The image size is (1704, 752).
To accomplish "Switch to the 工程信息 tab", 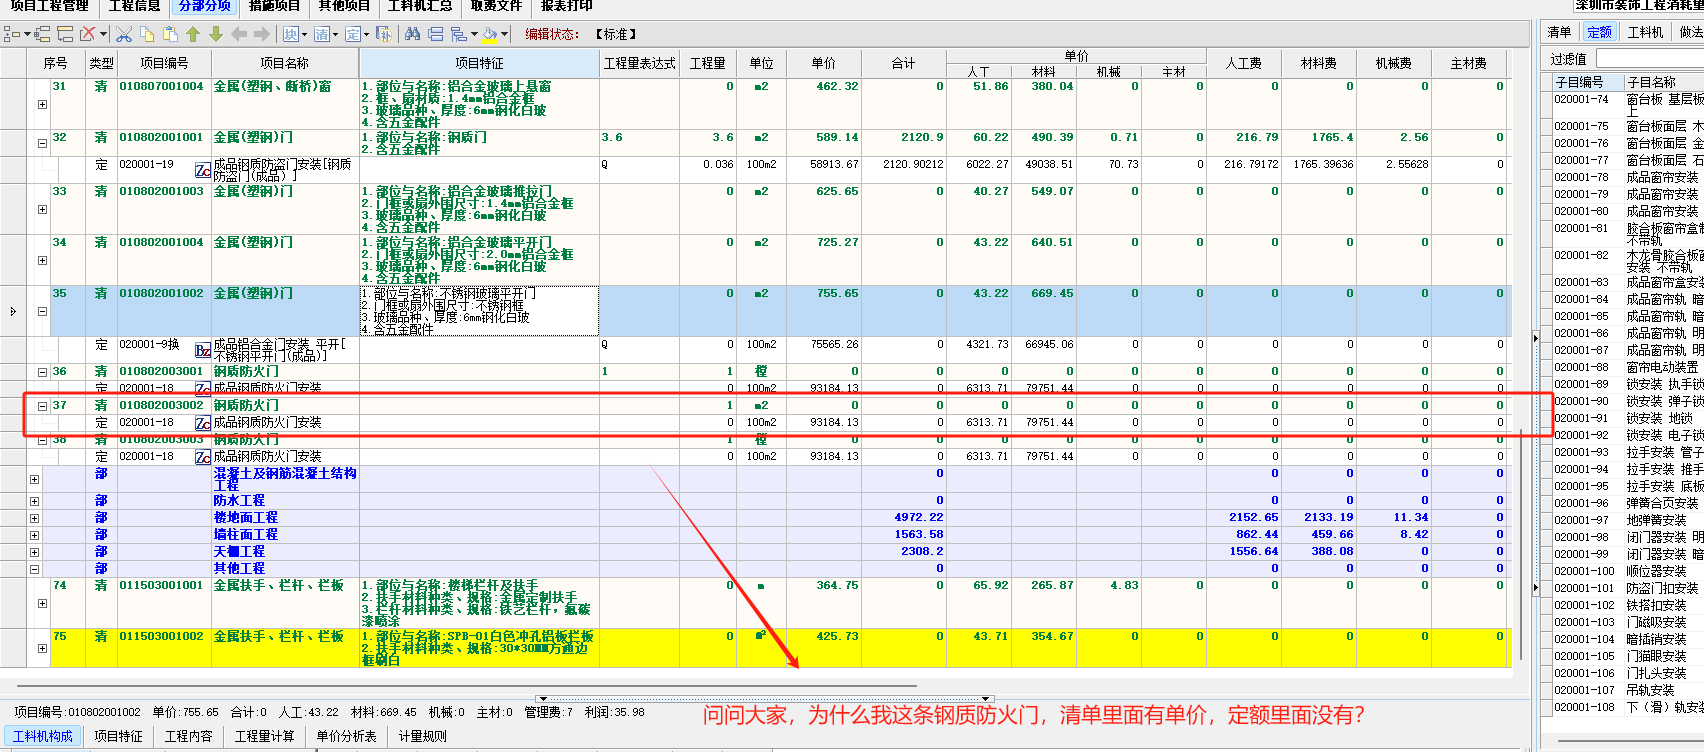I will click(x=135, y=6).
